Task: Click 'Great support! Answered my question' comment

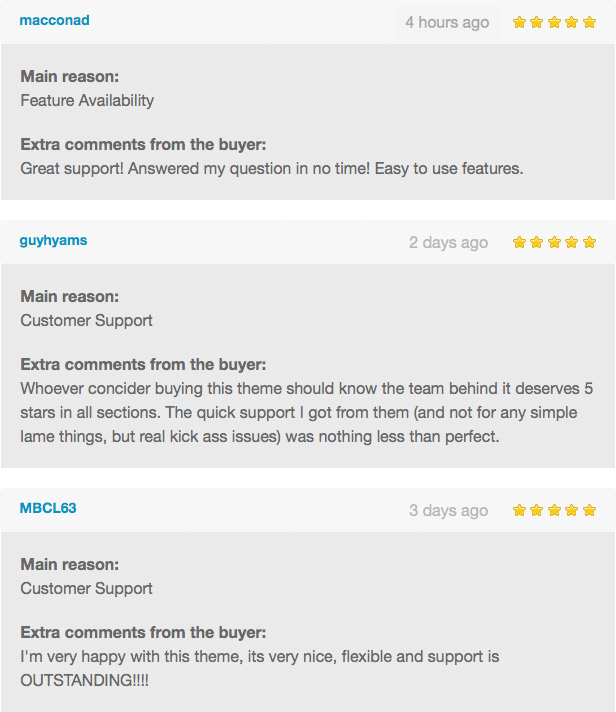Action: pos(272,168)
